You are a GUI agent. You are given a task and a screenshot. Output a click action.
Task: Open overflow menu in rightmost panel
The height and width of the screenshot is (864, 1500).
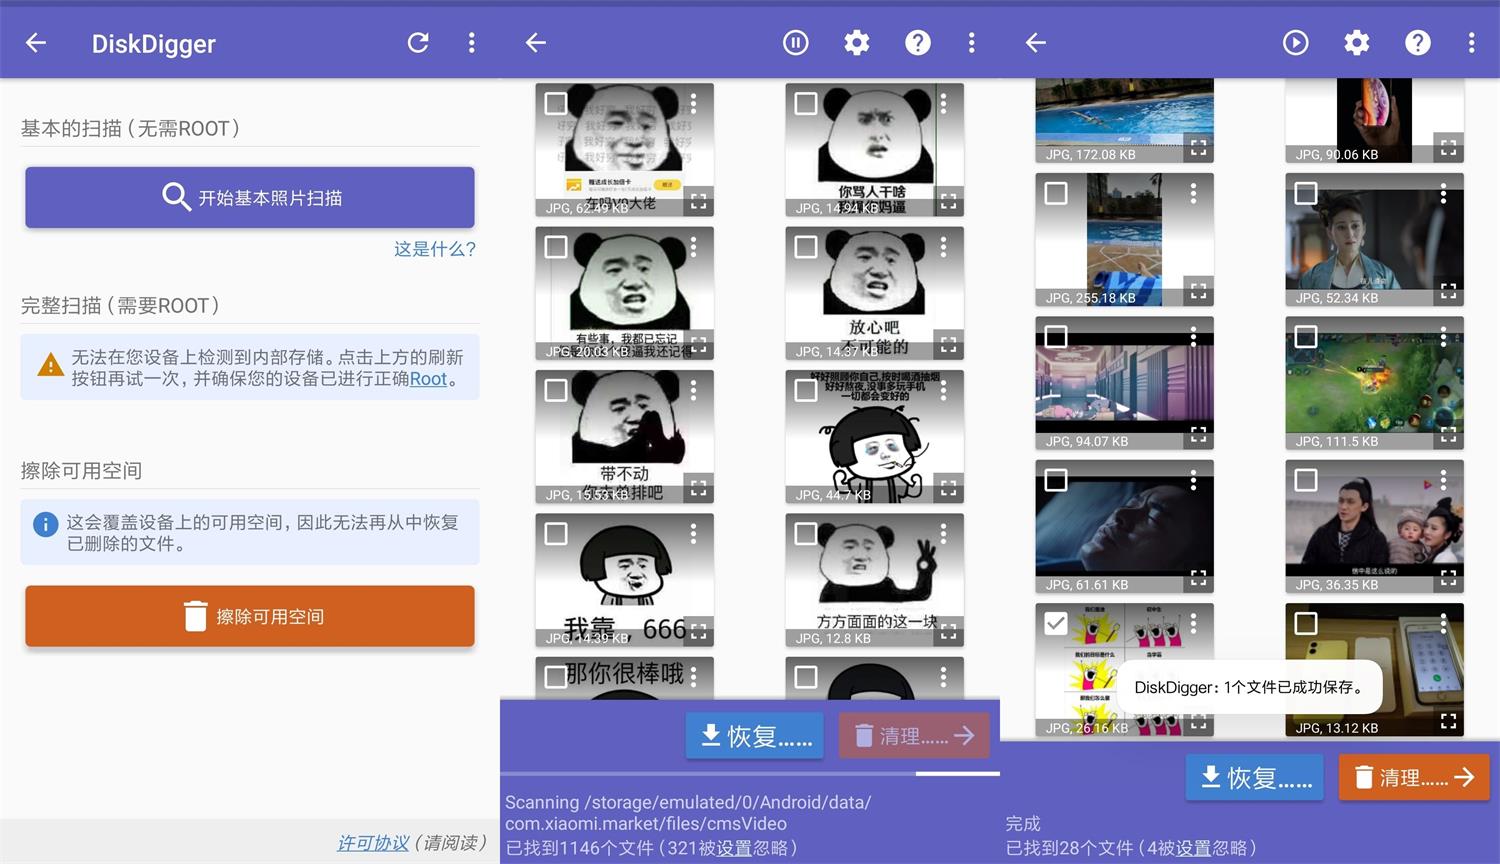click(1471, 43)
